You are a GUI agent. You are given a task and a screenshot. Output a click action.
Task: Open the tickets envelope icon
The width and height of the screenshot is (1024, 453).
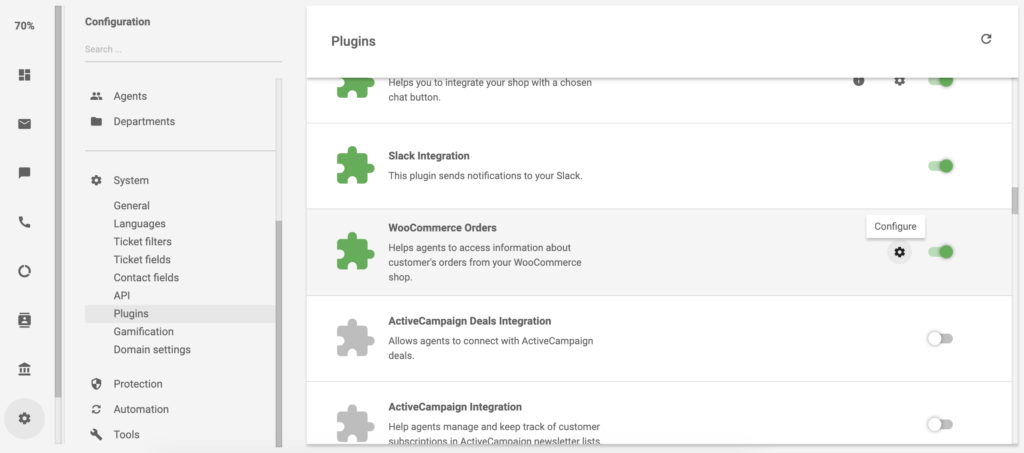pos(25,124)
